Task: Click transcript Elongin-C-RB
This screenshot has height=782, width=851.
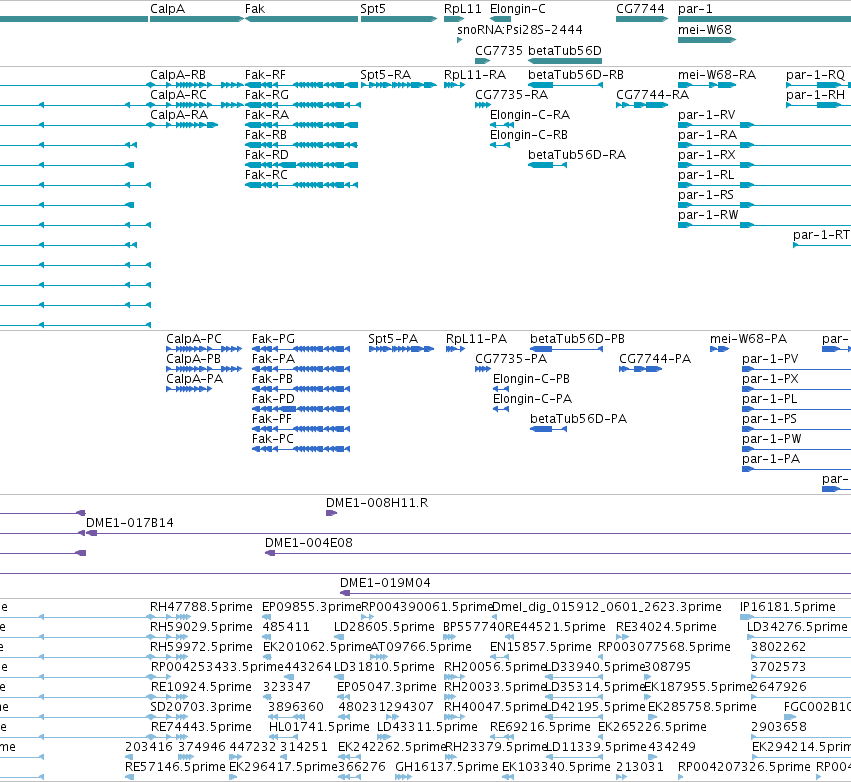Action: click(x=500, y=145)
